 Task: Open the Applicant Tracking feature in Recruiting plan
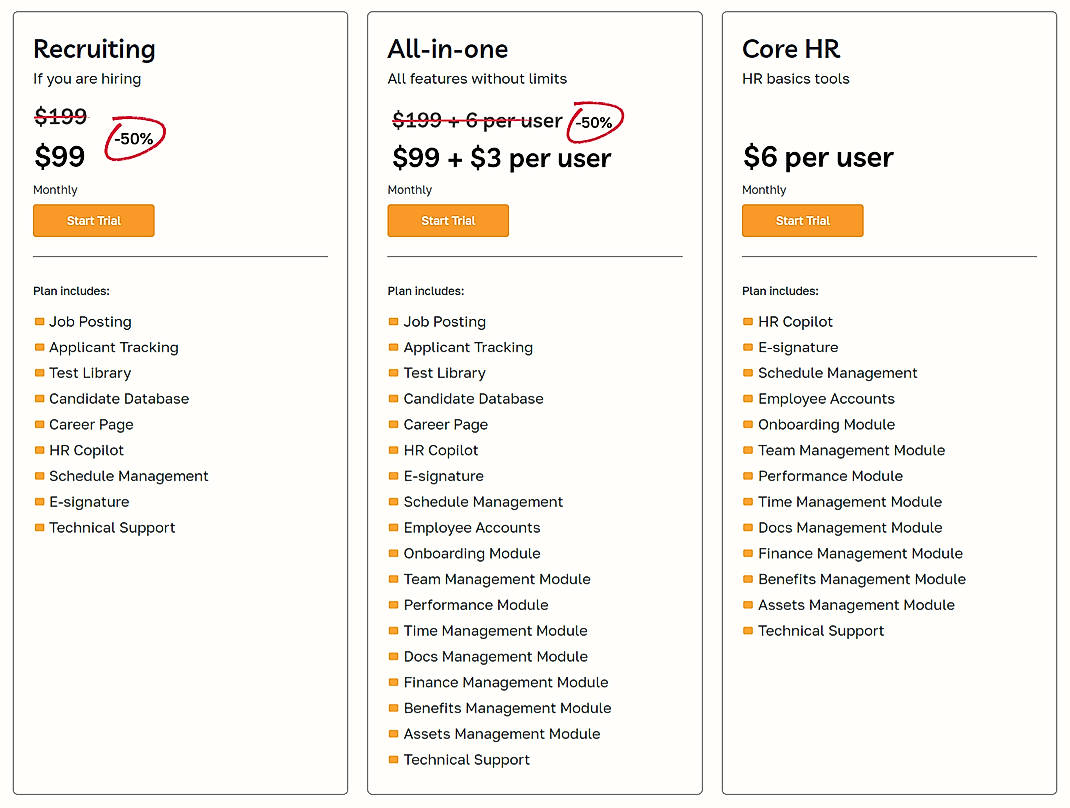[x=113, y=347]
